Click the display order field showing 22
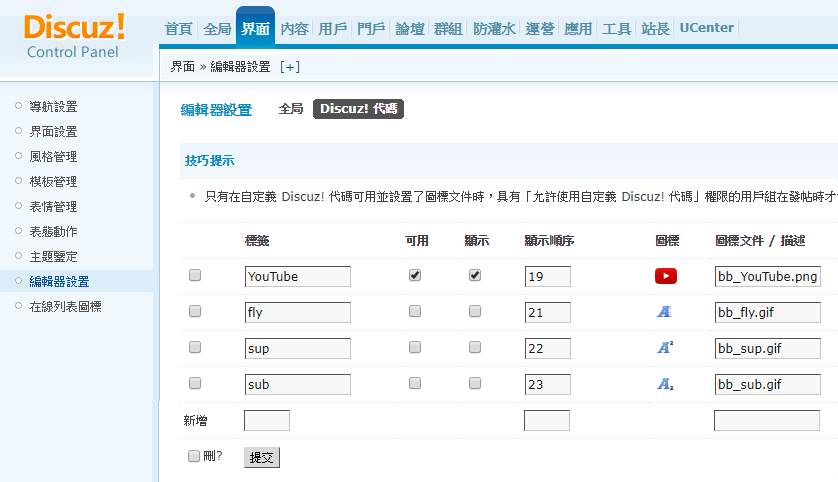 tap(547, 348)
